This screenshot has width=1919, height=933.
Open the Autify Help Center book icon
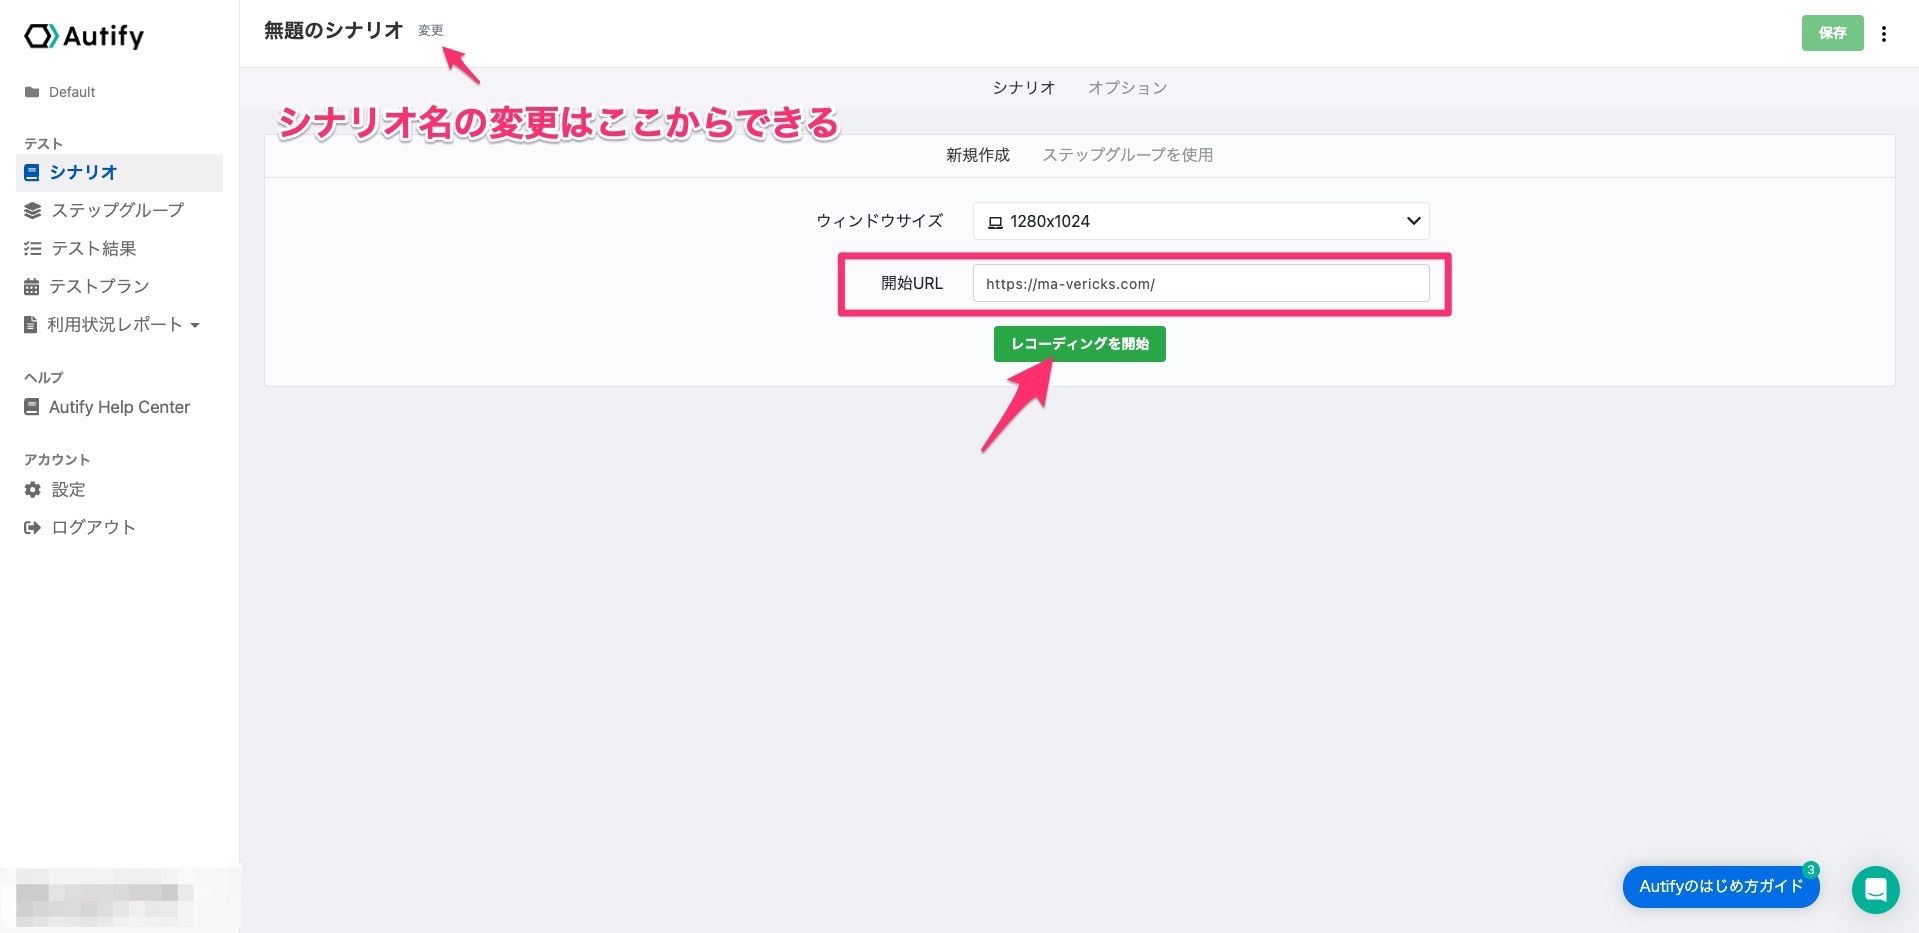tap(31, 407)
